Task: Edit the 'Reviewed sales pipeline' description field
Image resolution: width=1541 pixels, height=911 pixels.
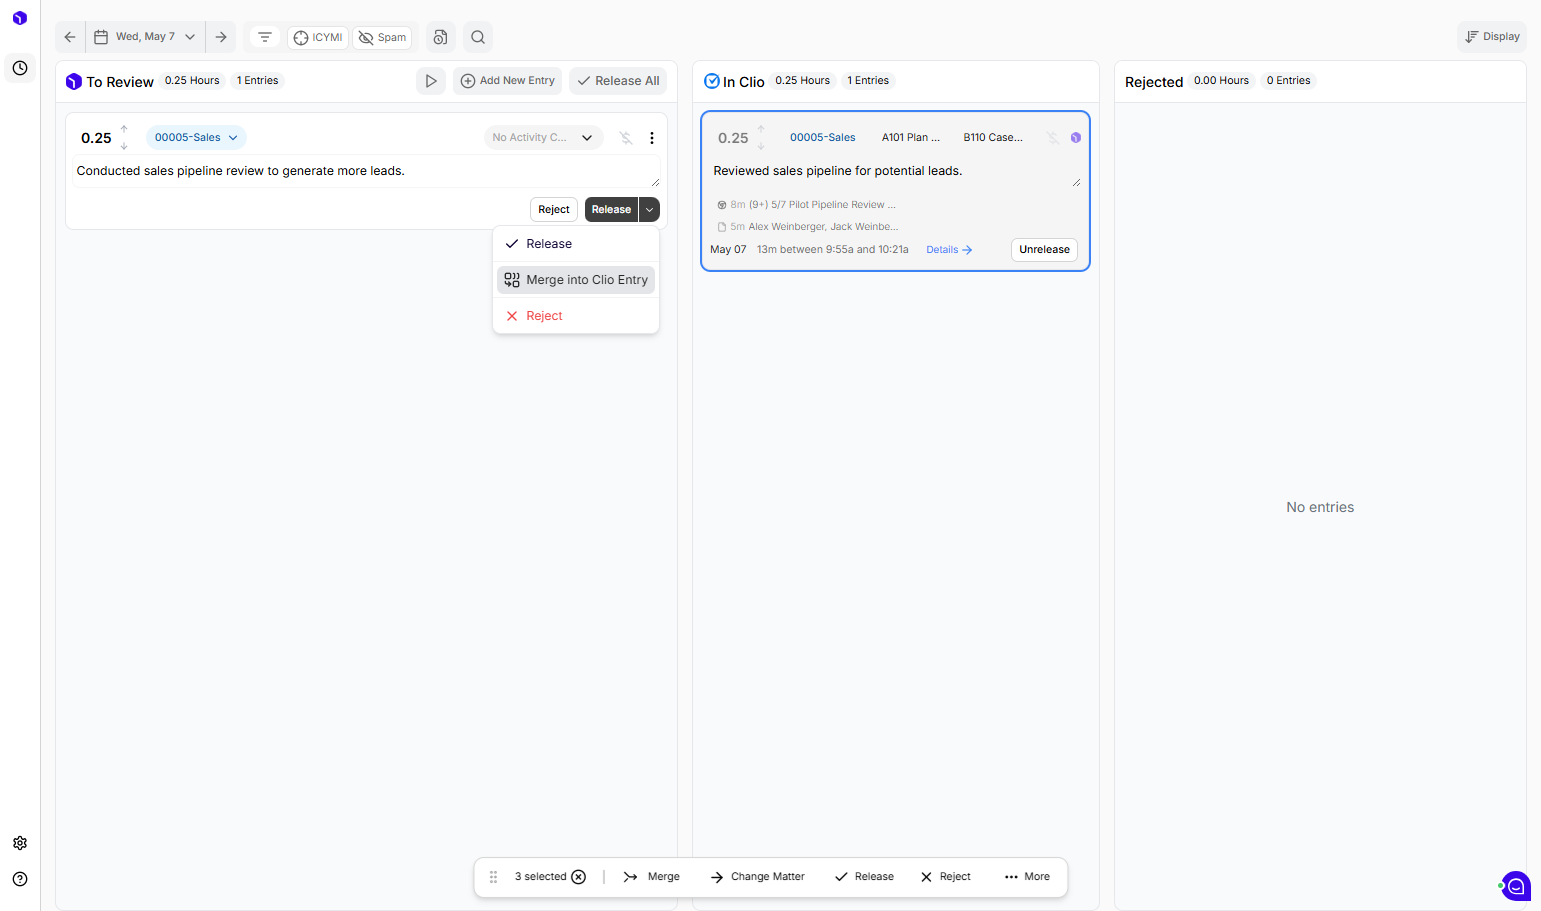Action: 895,172
